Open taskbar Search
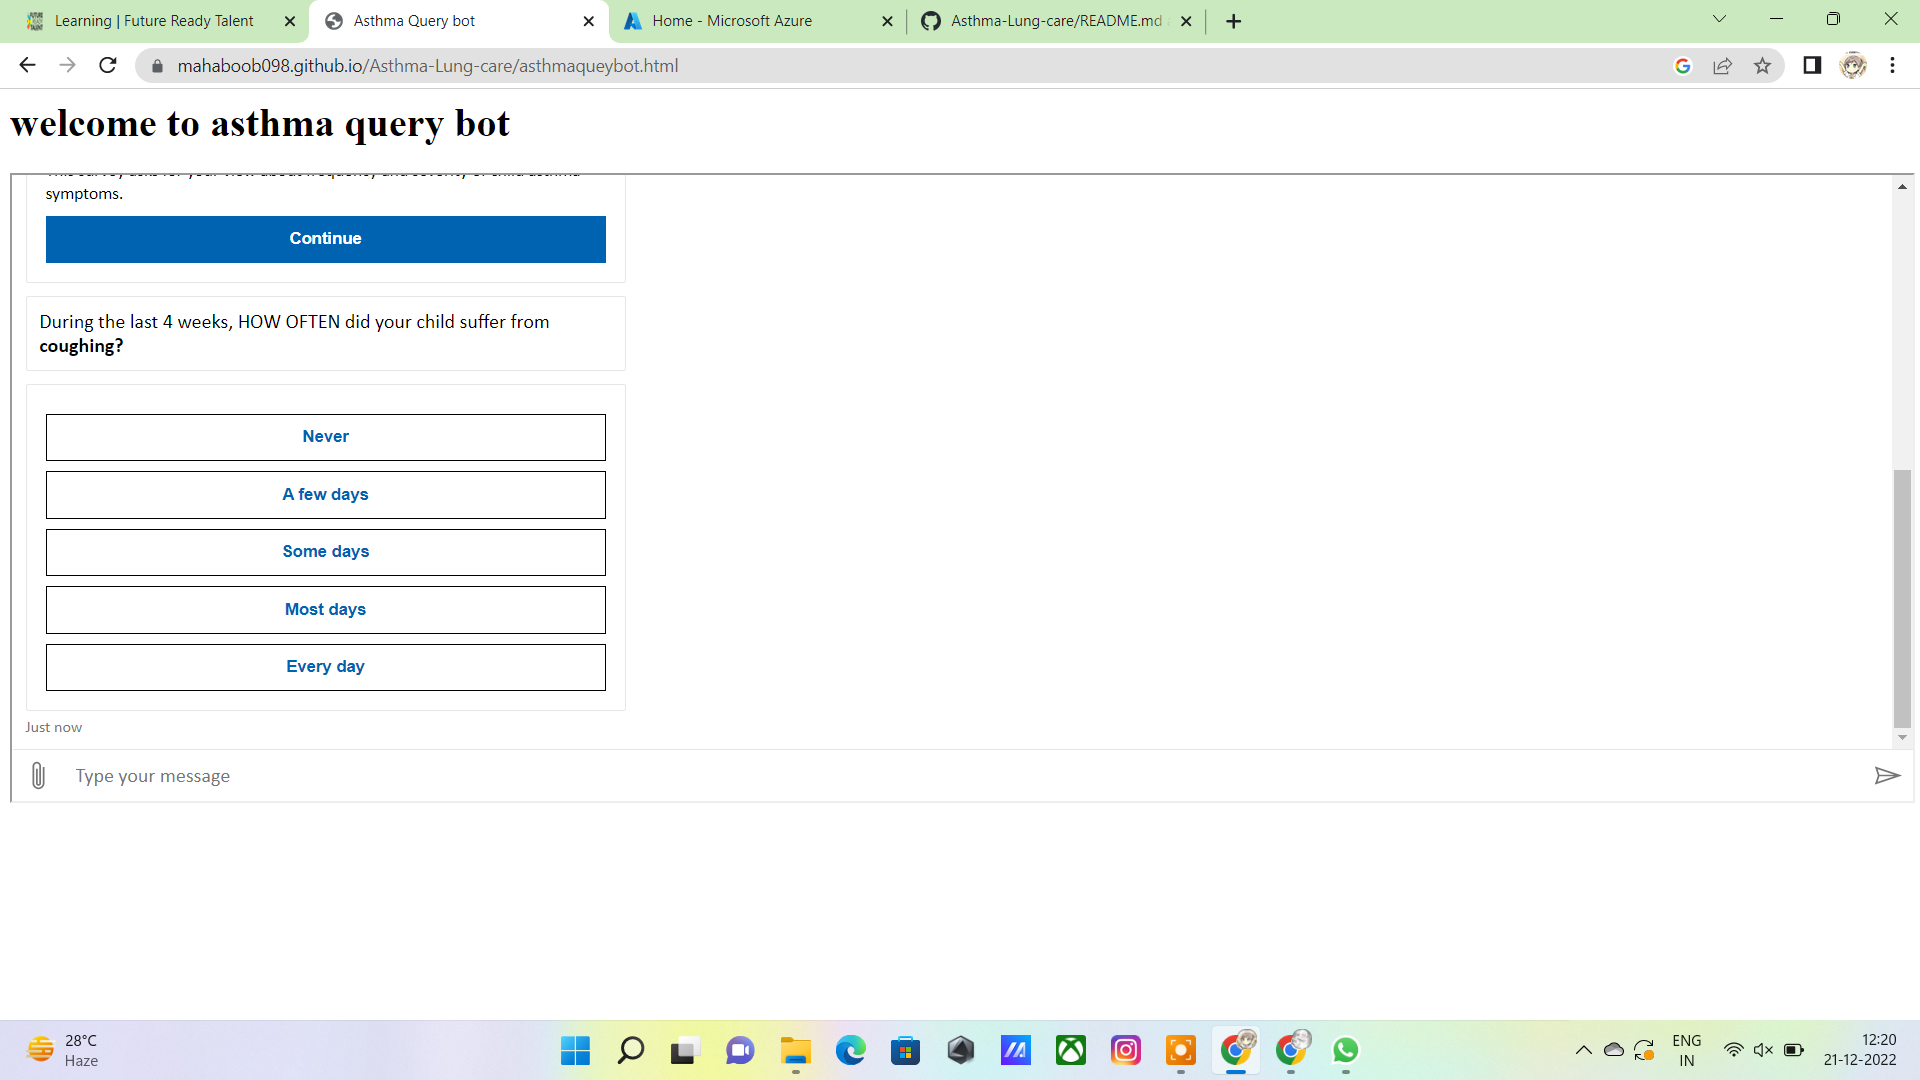Screen dimensions: 1920x1080 pyautogui.click(x=630, y=1050)
